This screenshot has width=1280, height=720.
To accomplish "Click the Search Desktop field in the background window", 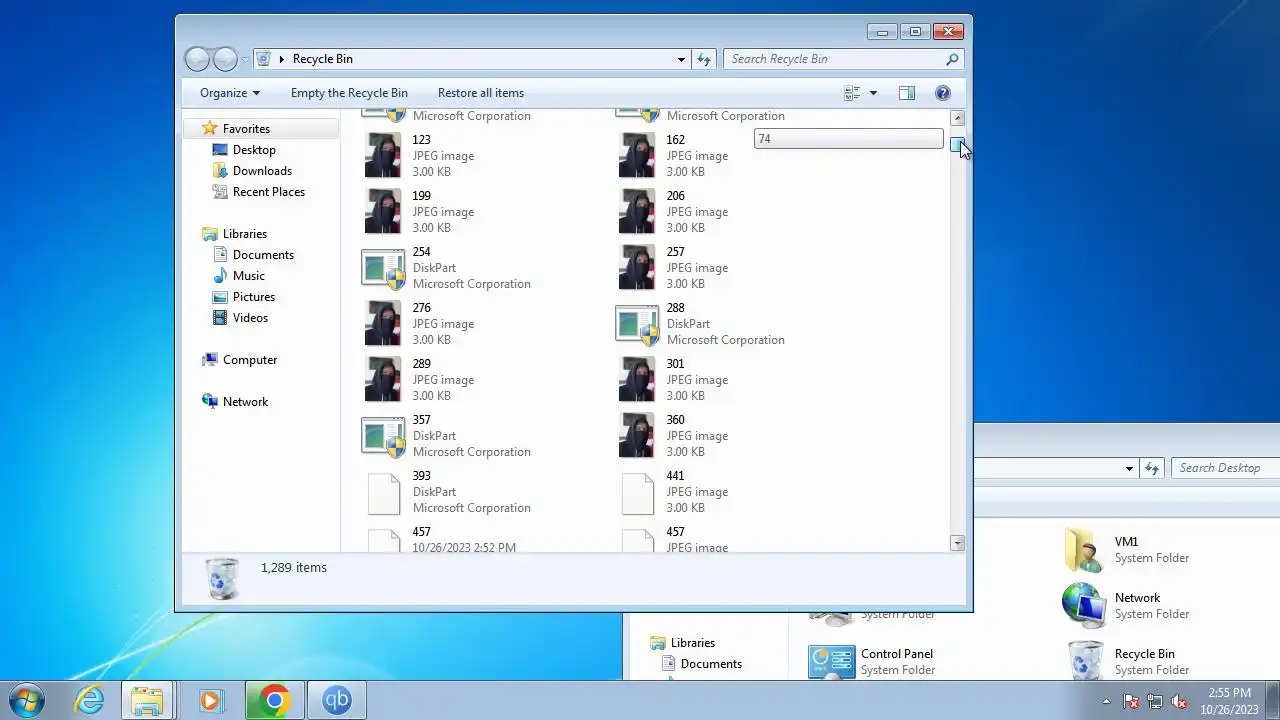I will click(x=1226, y=468).
